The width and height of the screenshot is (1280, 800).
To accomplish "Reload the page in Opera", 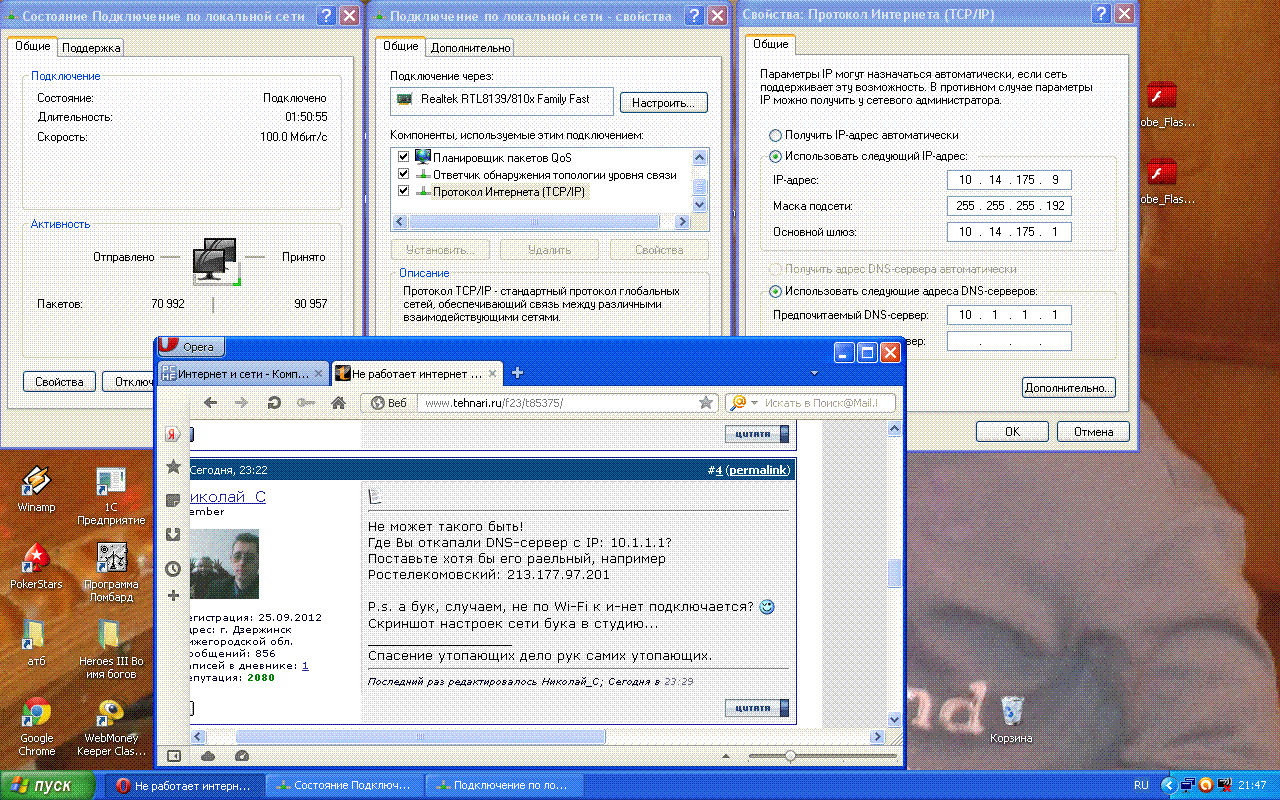I will pos(273,402).
